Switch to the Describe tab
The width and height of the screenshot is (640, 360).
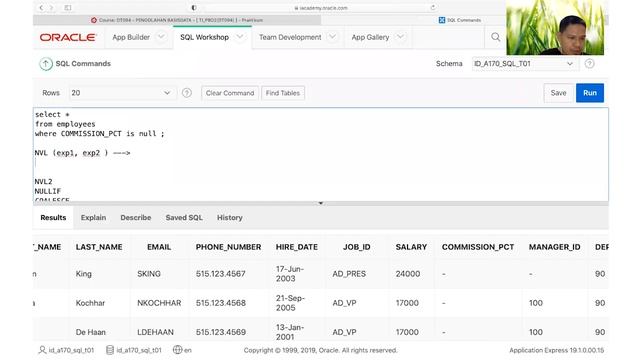click(136, 218)
